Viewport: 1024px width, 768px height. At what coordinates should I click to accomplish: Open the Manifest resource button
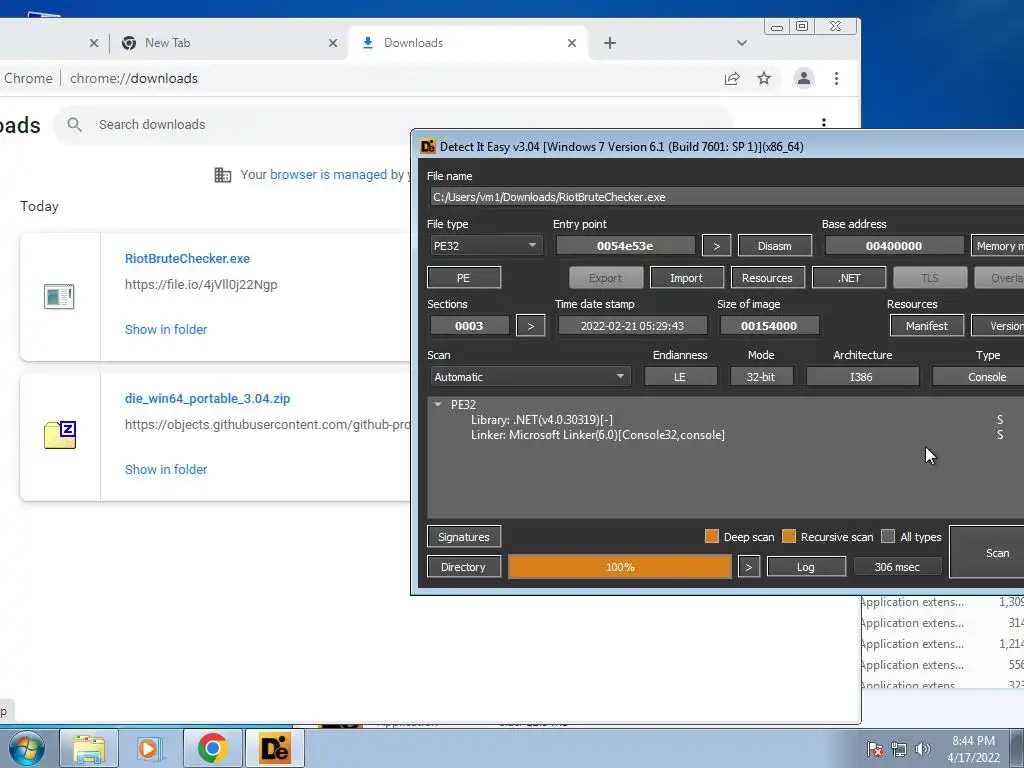click(x=927, y=326)
